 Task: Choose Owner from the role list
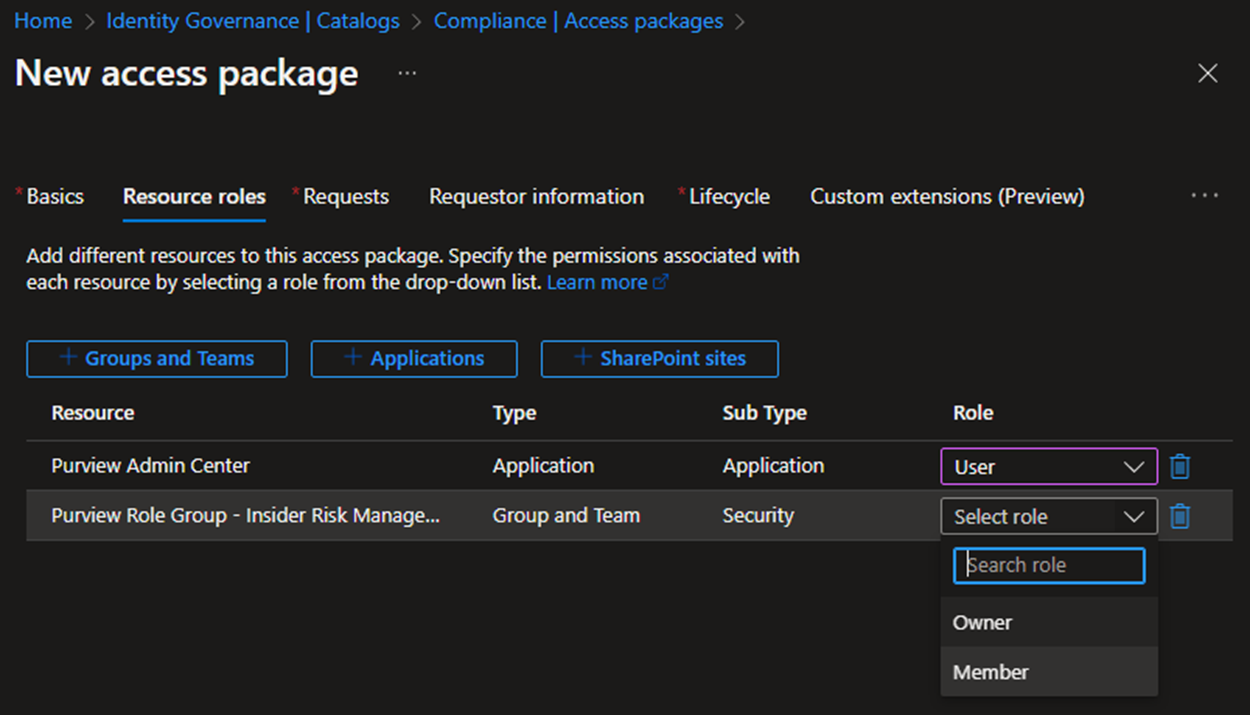point(1049,622)
